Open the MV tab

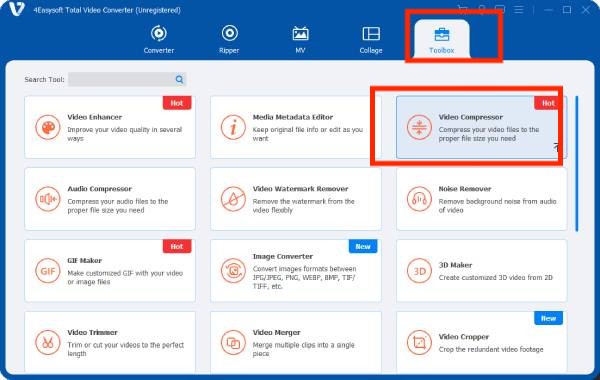point(300,39)
